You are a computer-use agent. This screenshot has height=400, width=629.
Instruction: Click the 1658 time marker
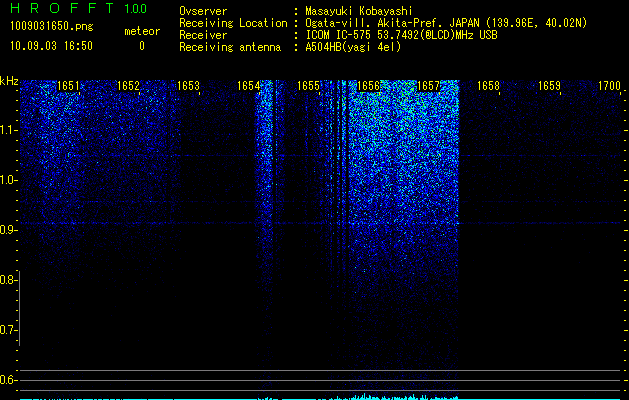pyautogui.click(x=489, y=86)
